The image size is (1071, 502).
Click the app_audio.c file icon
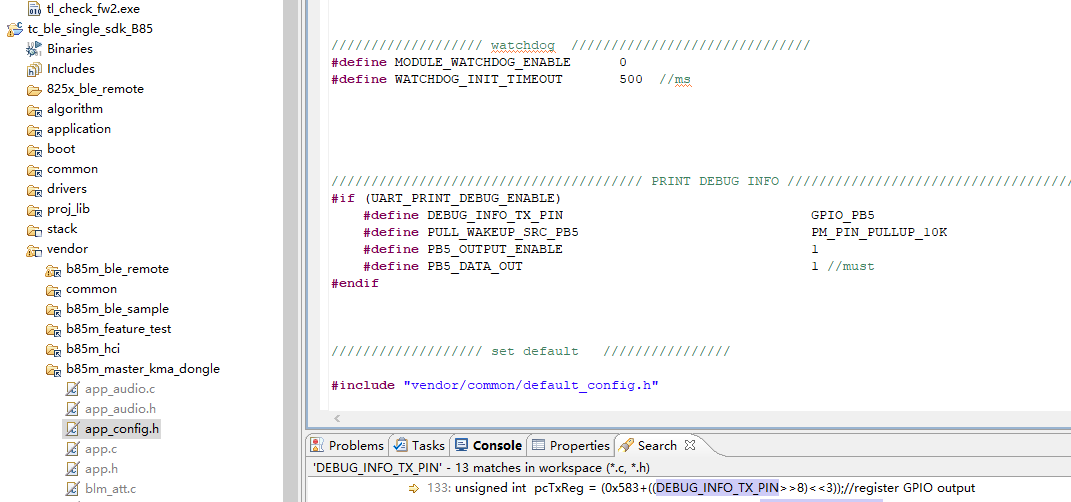click(72, 389)
